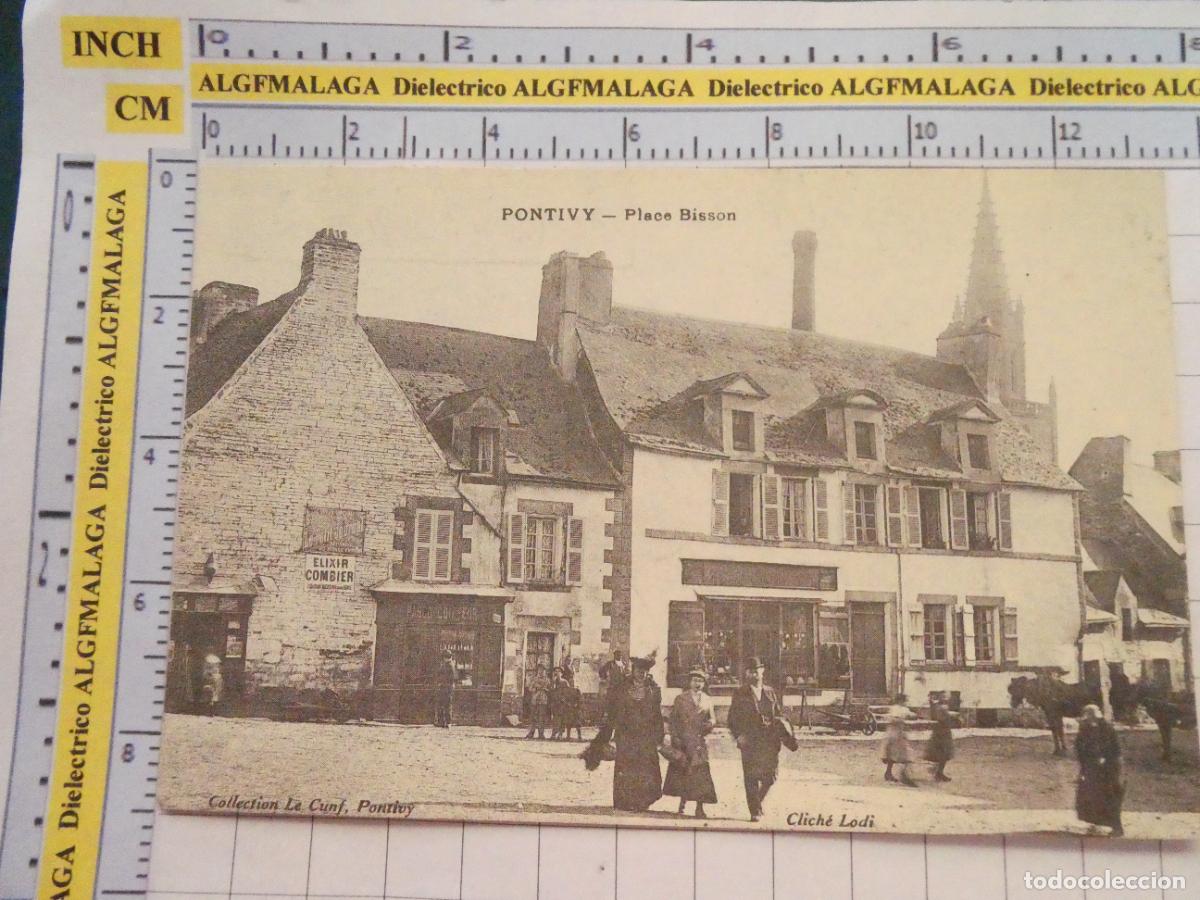Select "Collection Le Cunf, Pontivy" credit text
The image size is (1200, 900).
pyautogui.click(x=311, y=805)
